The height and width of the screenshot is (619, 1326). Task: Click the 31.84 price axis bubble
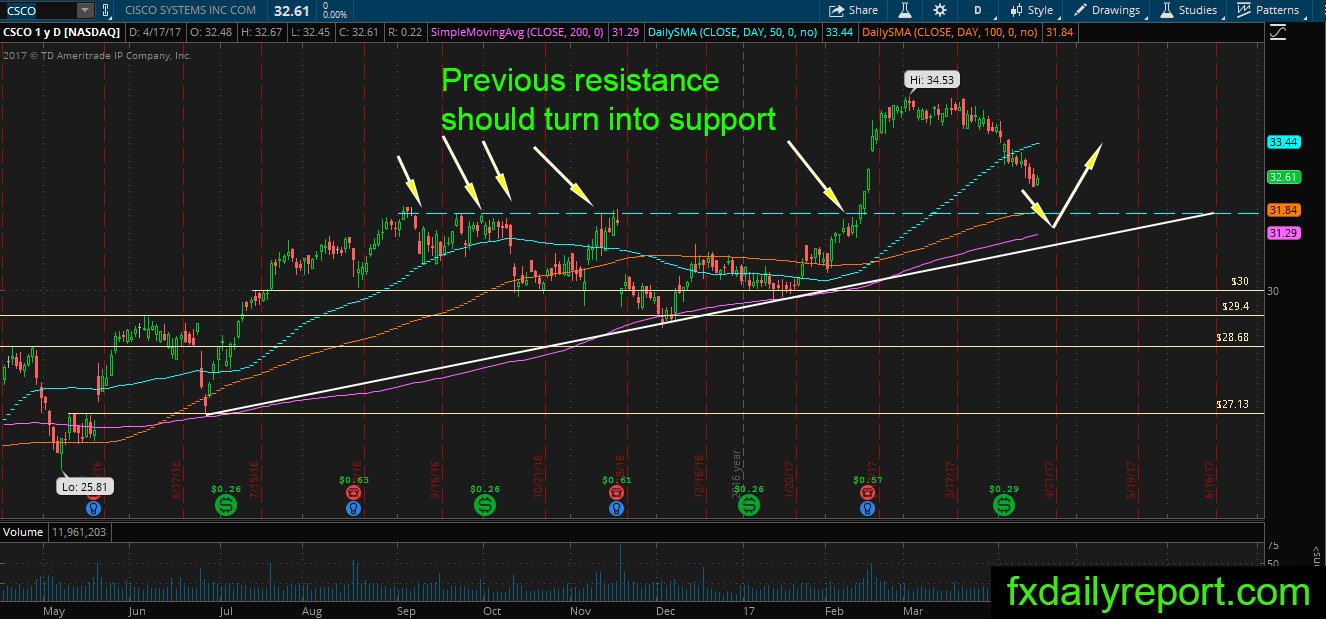coord(1283,210)
